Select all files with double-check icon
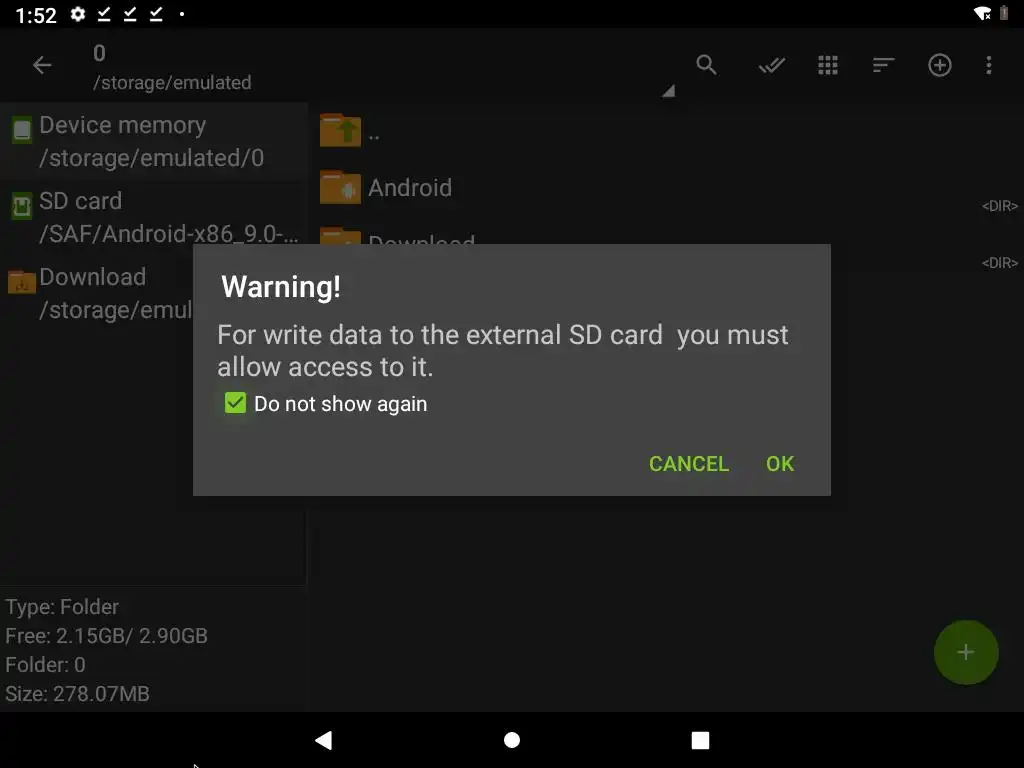The image size is (1024, 768). click(x=771, y=65)
